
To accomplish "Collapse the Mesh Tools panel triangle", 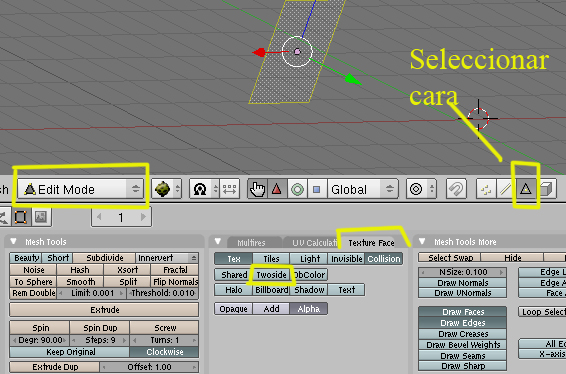I will click(13, 241).
